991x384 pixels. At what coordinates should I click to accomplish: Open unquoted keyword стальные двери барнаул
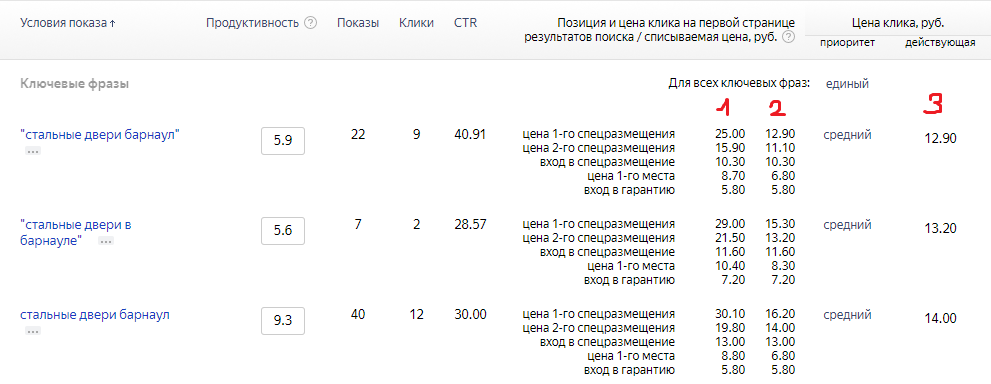click(95, 315)
